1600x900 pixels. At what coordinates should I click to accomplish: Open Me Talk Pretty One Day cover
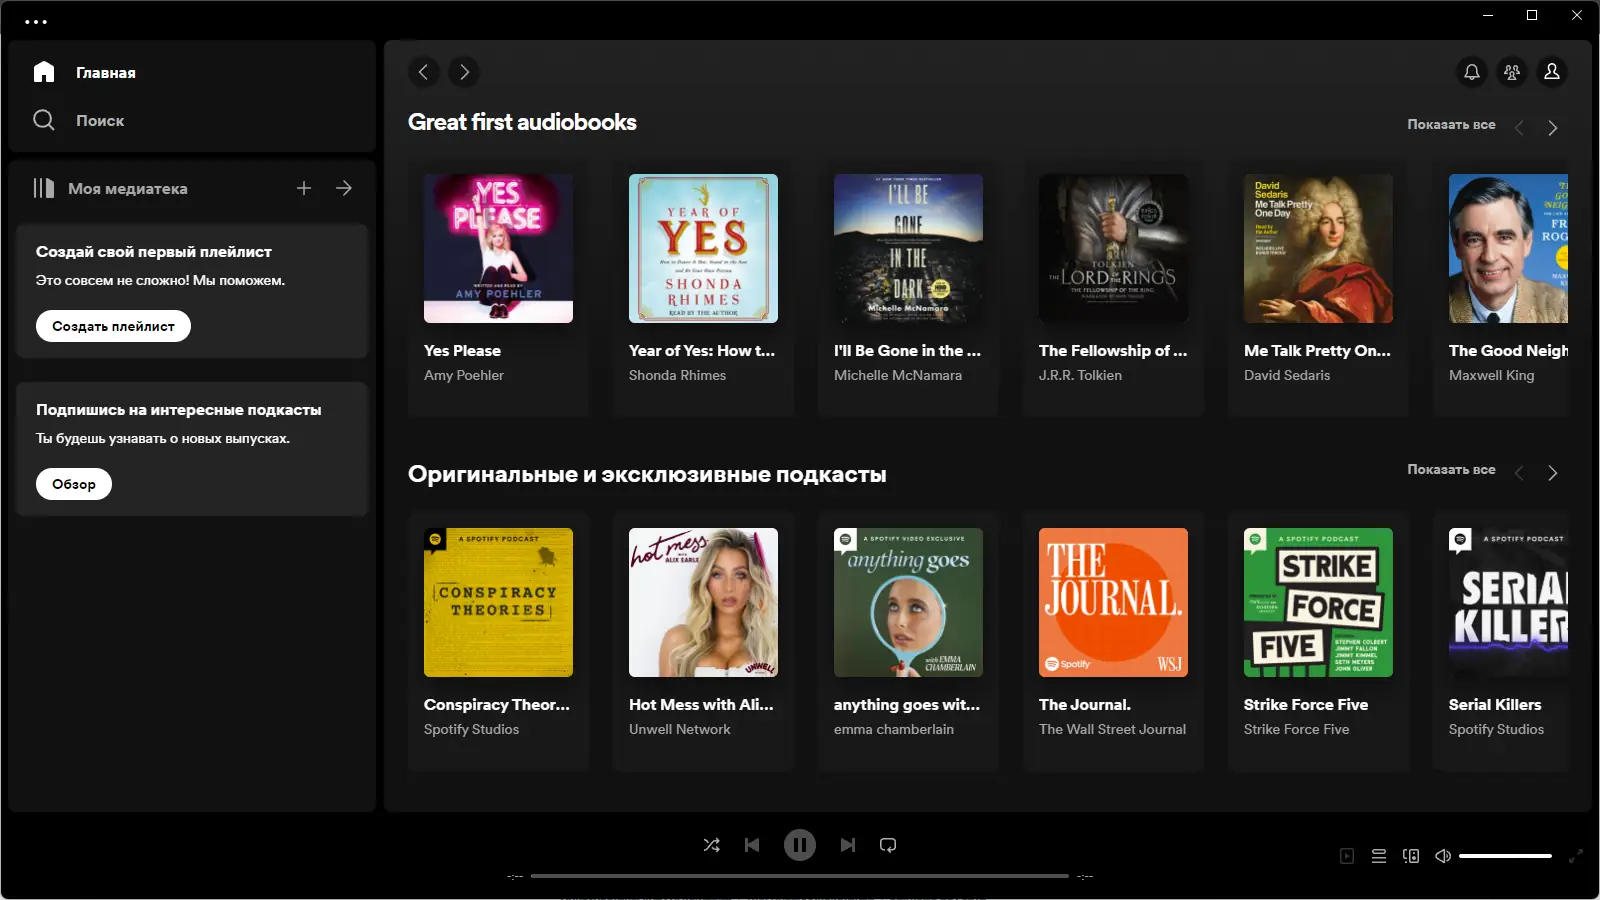[x=1318, y=248]
